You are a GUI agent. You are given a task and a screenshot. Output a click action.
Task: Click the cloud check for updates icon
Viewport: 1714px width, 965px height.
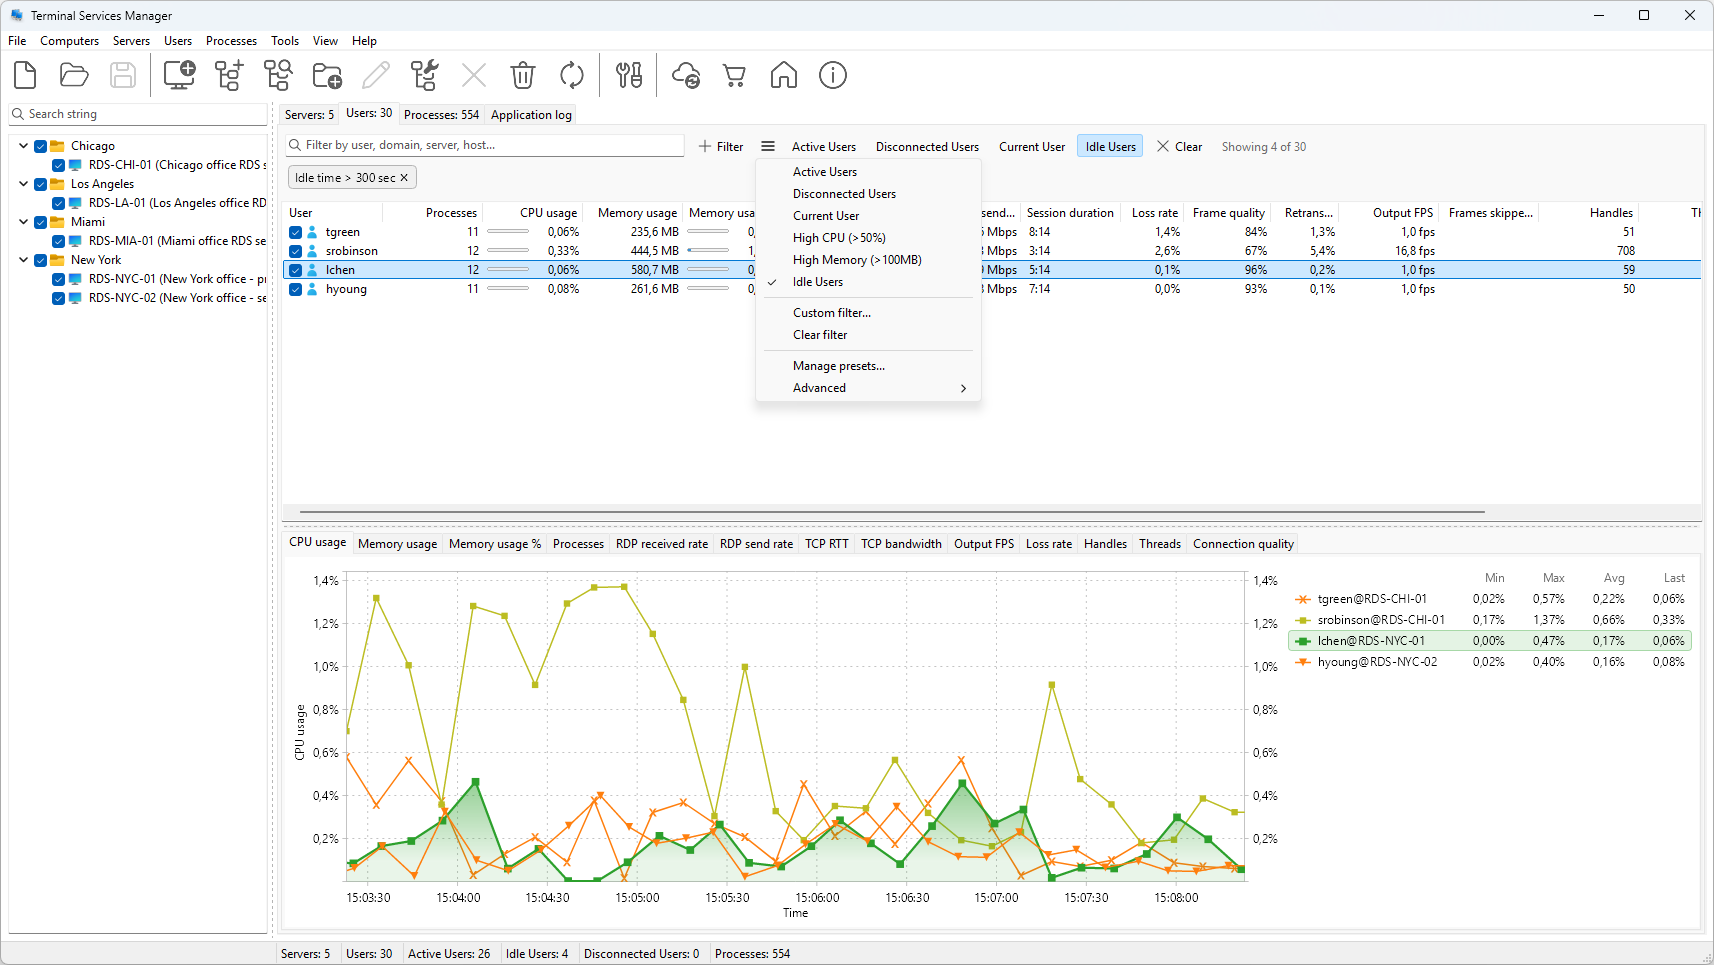pos(686,75)
